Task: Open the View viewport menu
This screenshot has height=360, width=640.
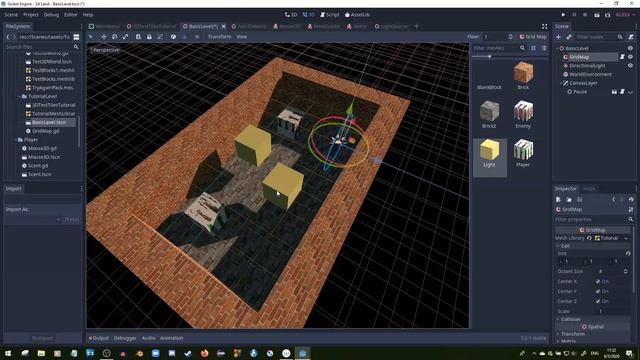Action: point(242,37)
